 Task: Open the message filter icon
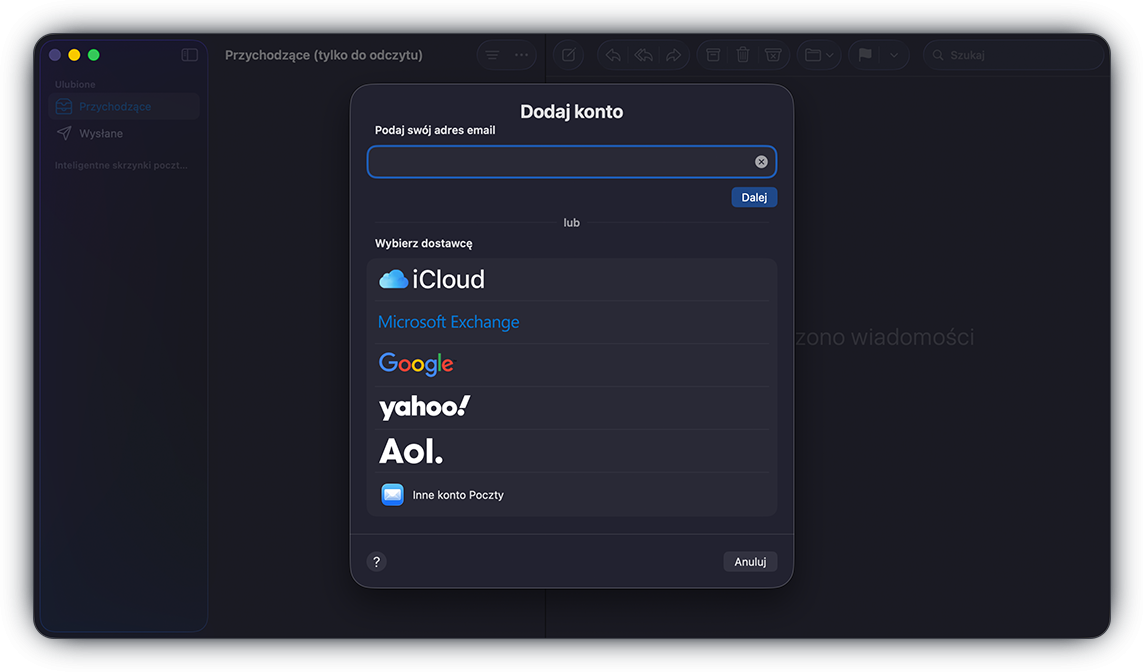[491, 55]
